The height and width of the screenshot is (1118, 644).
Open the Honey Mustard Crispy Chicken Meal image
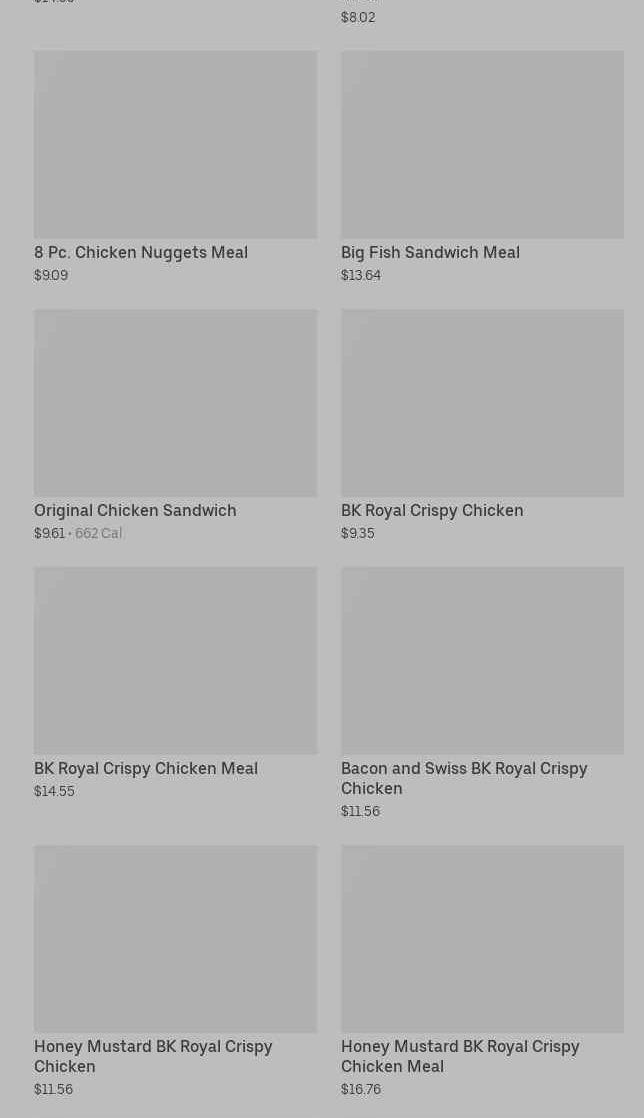tap(482, 939)
